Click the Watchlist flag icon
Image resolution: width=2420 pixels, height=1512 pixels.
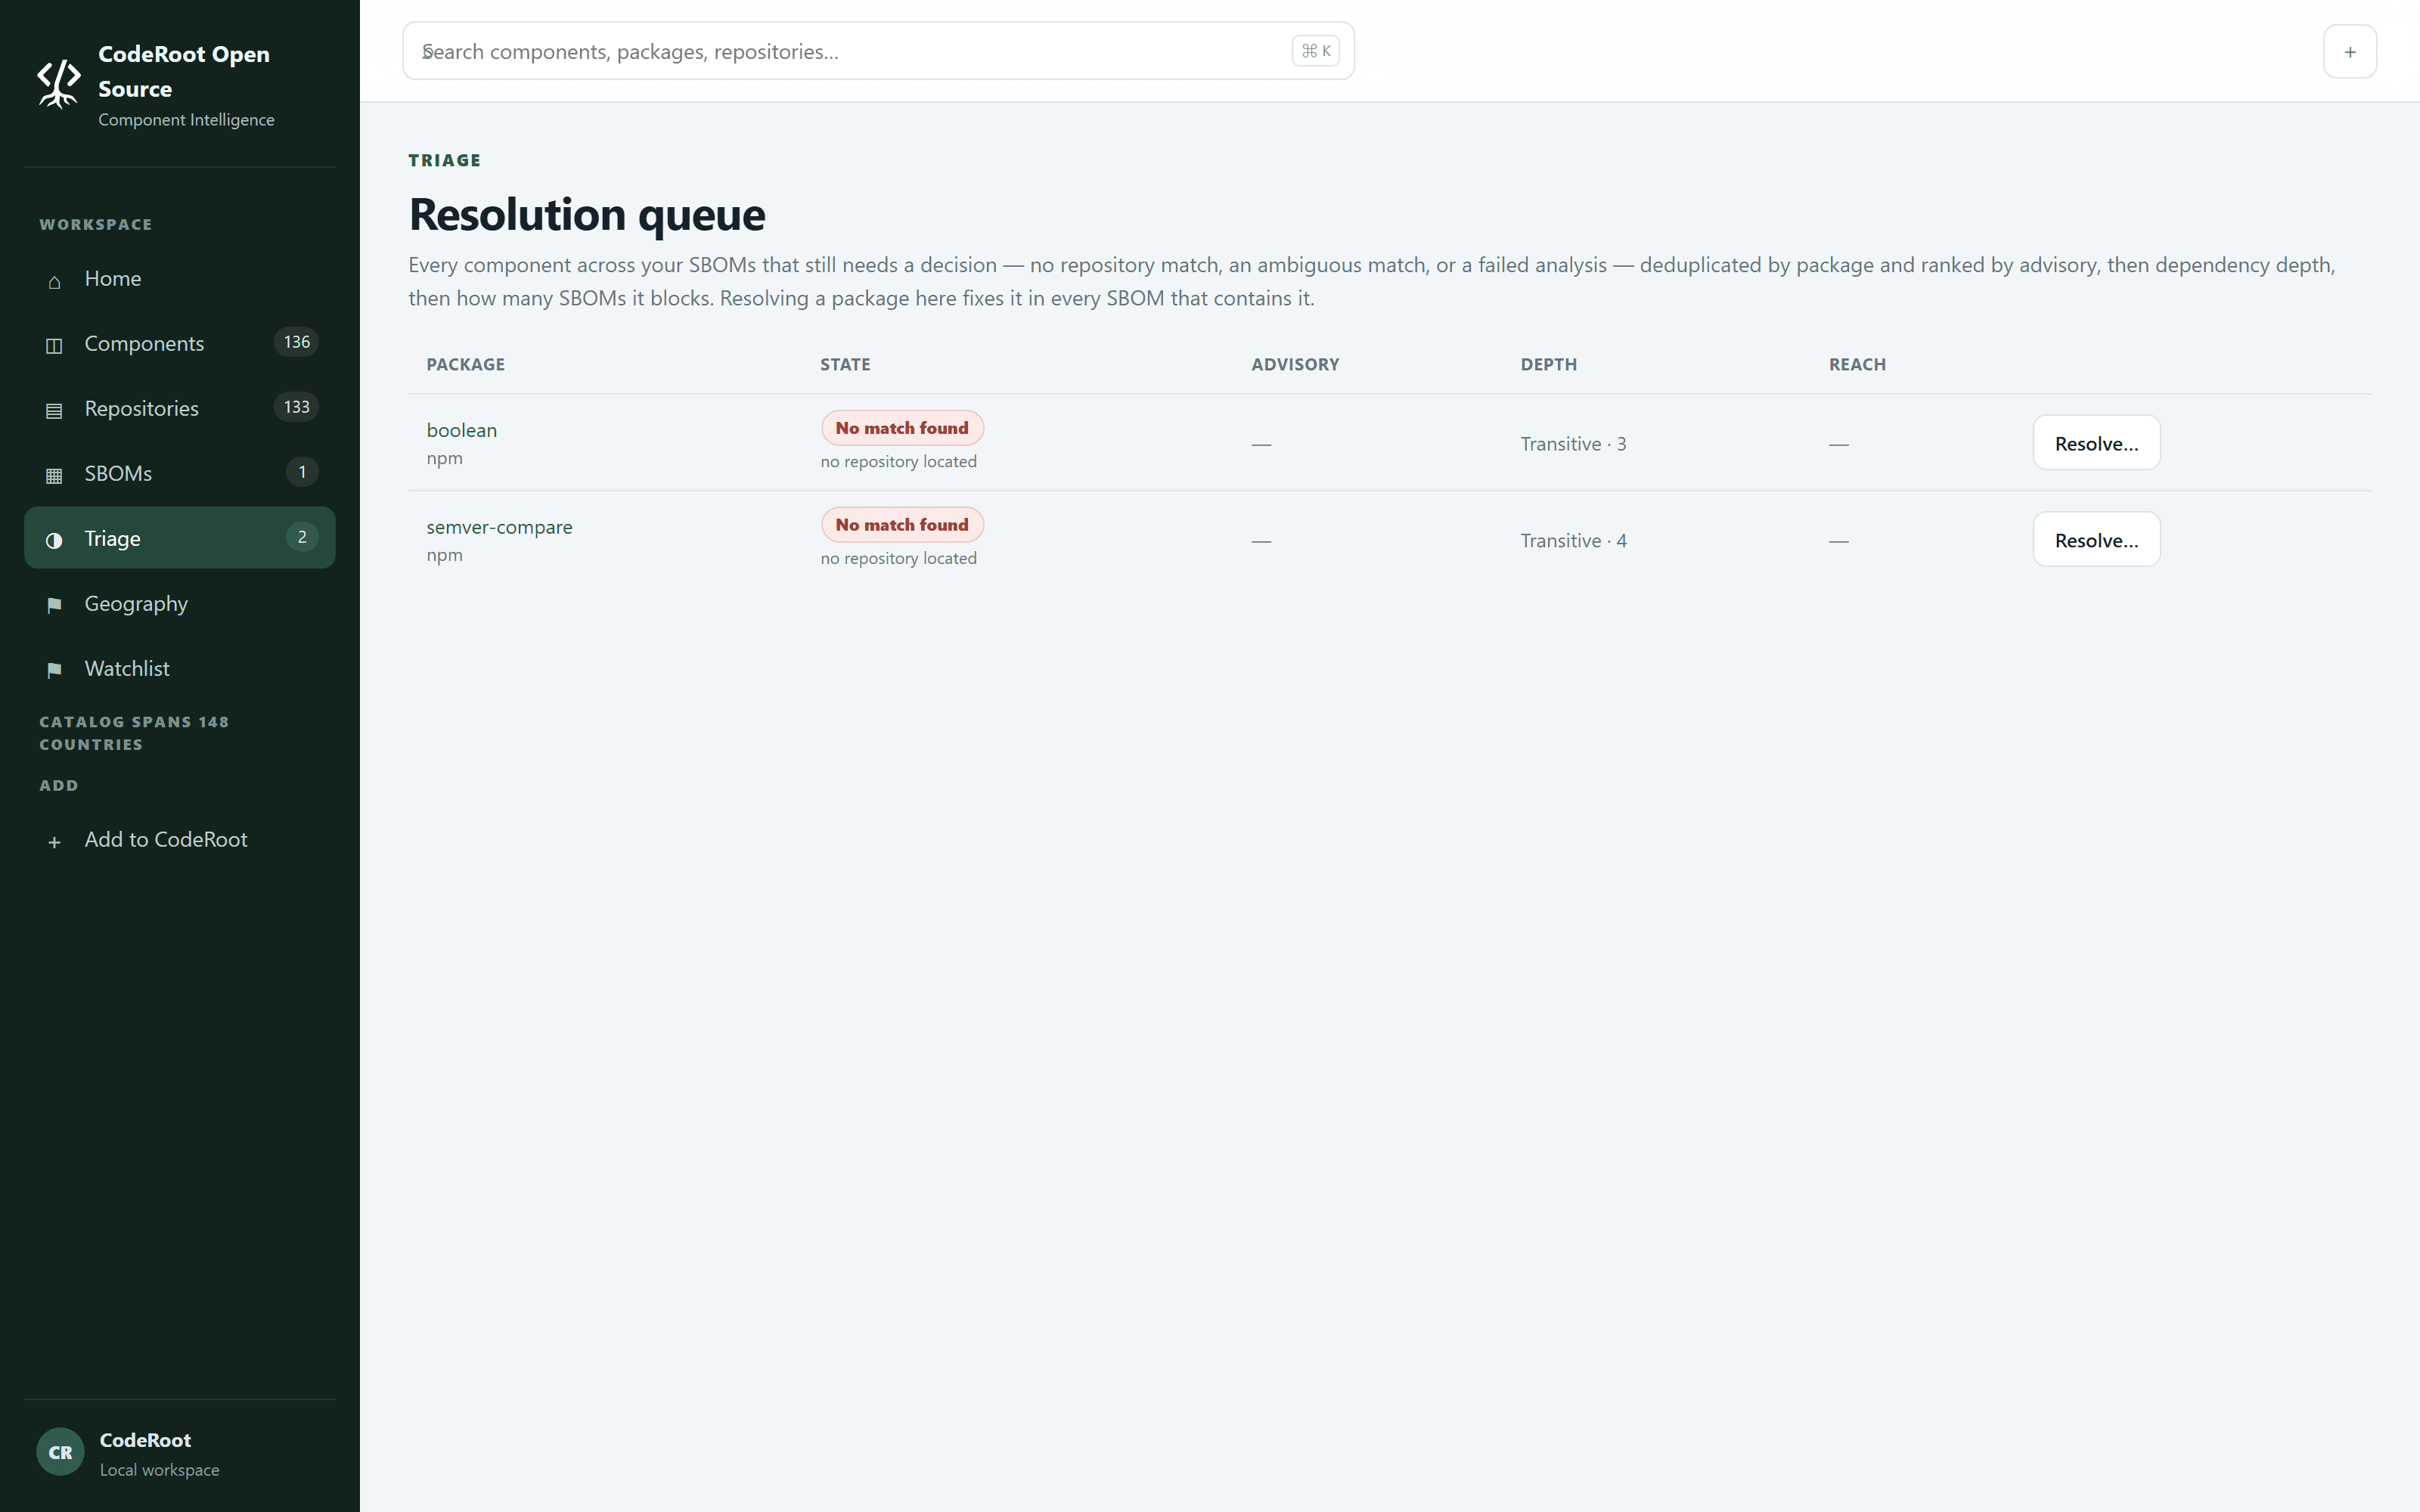pyautogui.click(x=54, y=671)
